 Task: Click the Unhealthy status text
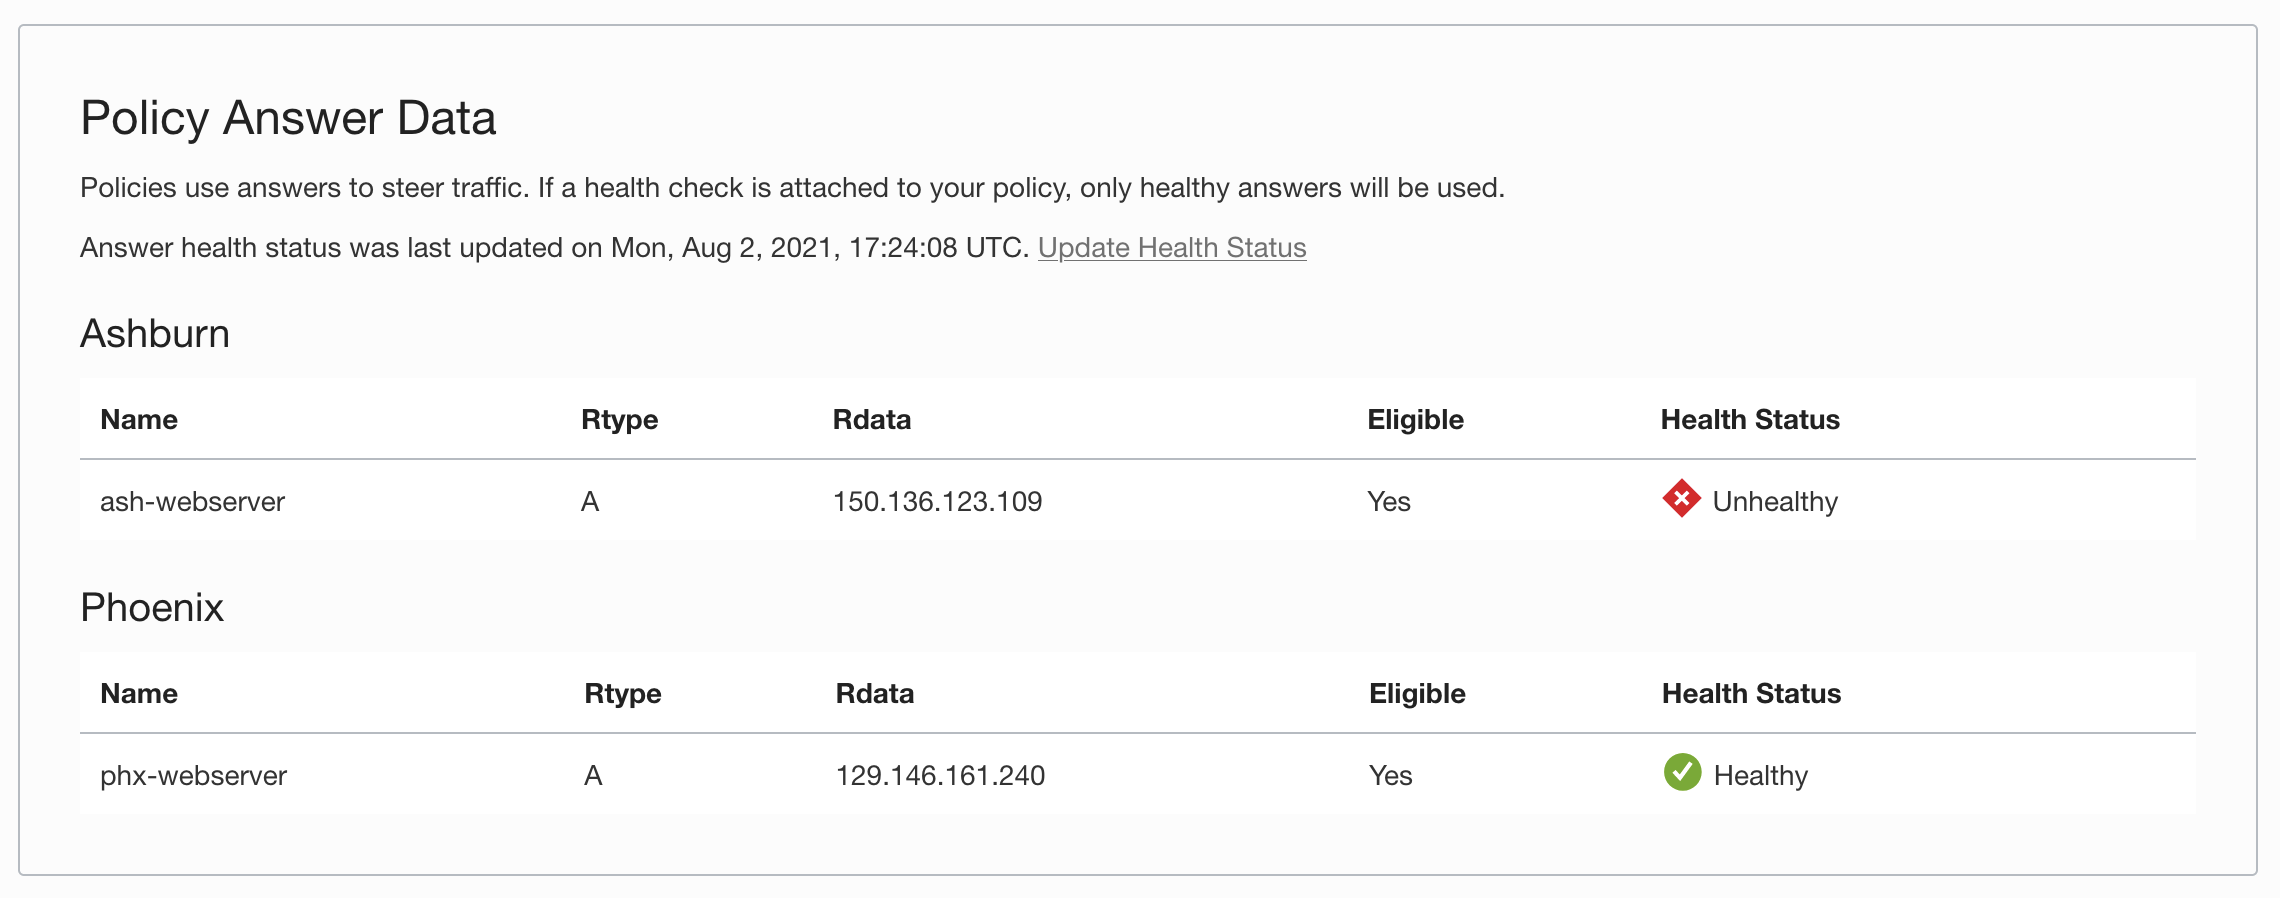pyautogui.click(x=1775, y=502)
